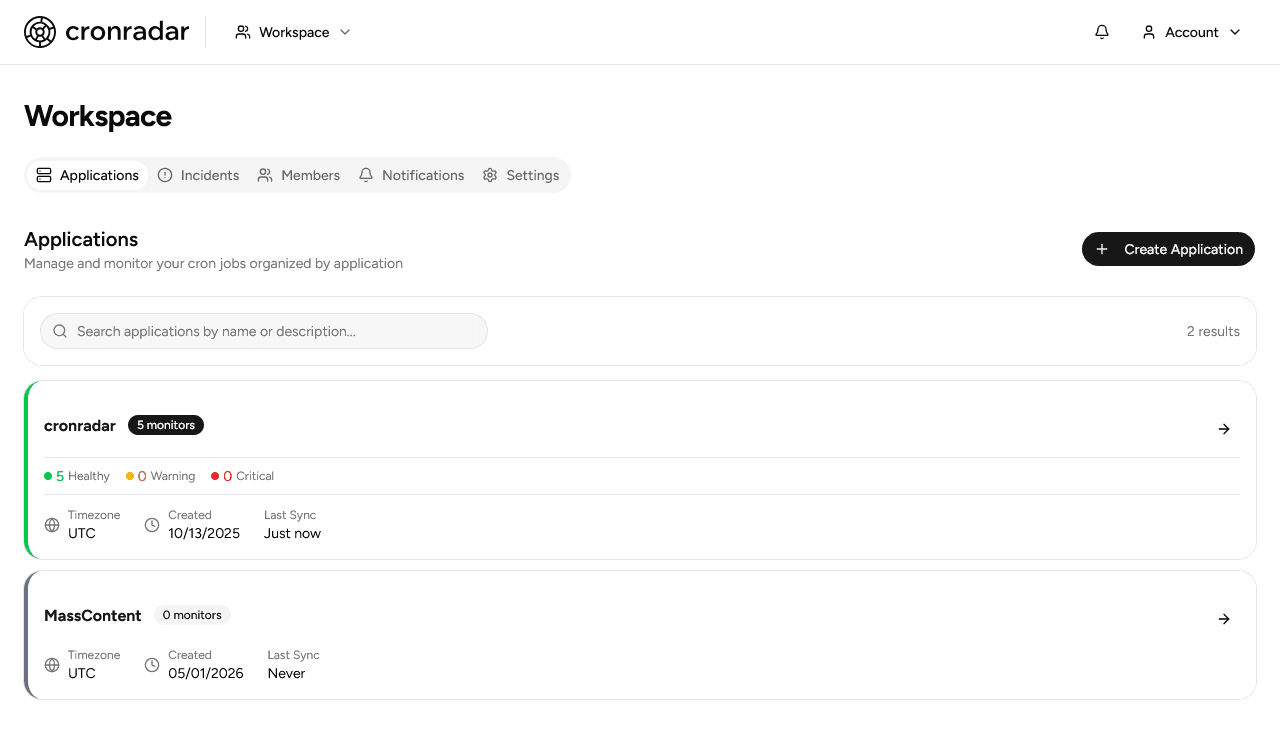The image size is (1280, 731).
Task: Switch to the Incidents tab
Action: click(198, 175)
